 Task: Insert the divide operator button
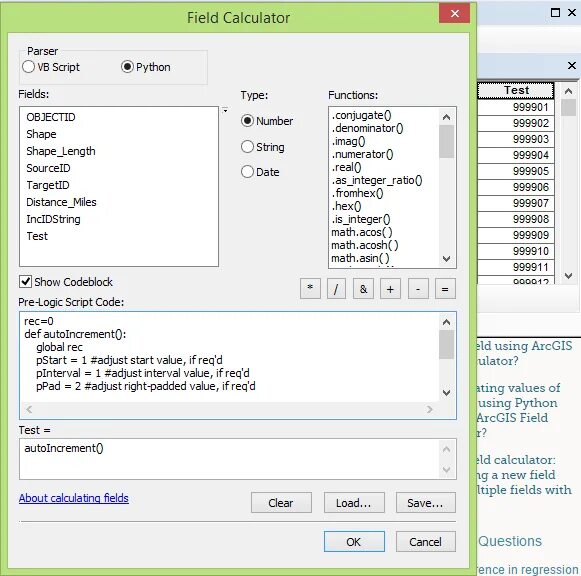click(336, 289)
